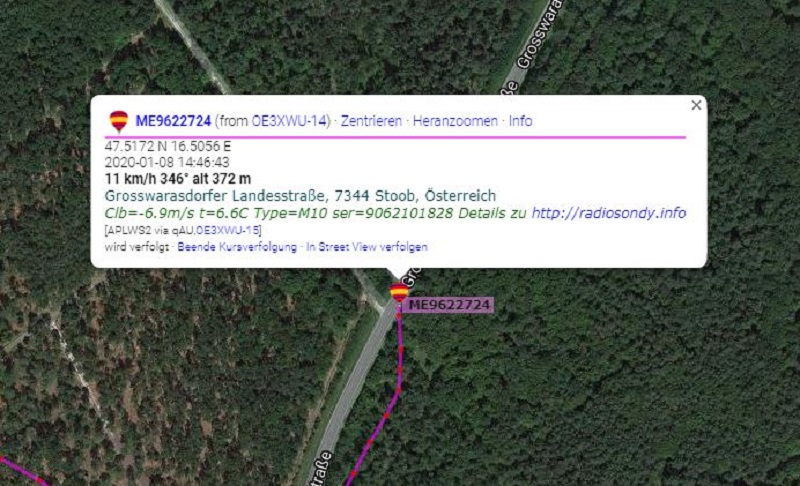Click the ME9622724 map label
The height and width of the screenshot is (486, 800).
coord(449,305)
